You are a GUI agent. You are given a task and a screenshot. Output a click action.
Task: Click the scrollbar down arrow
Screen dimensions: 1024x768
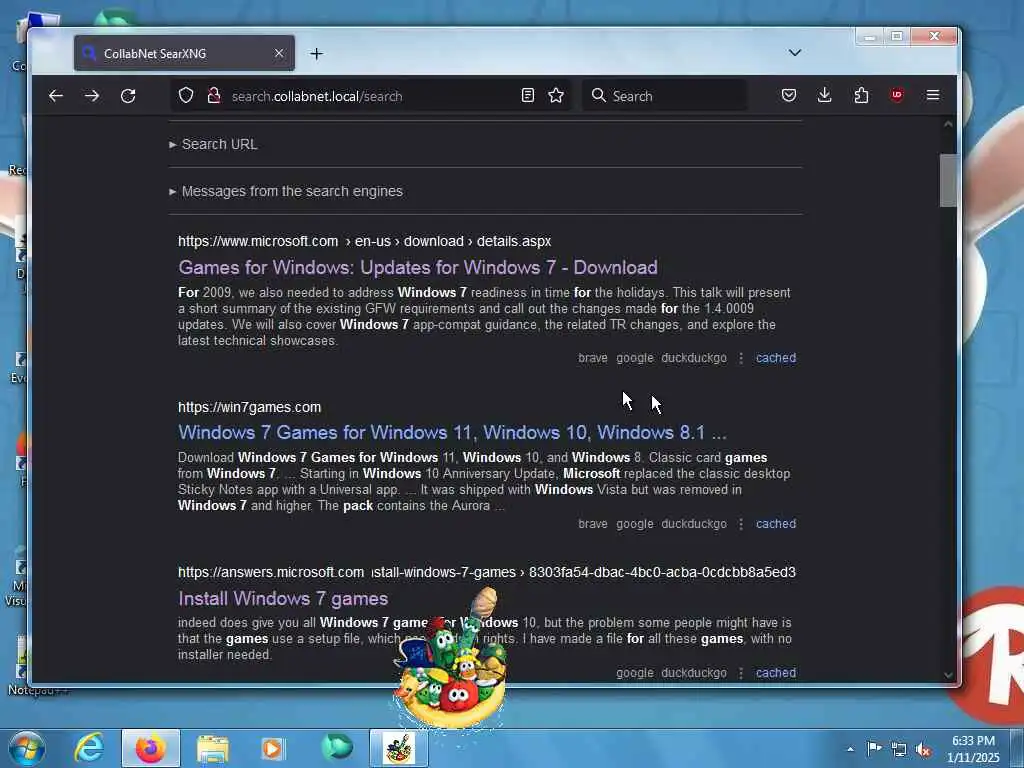click(948, 675)
